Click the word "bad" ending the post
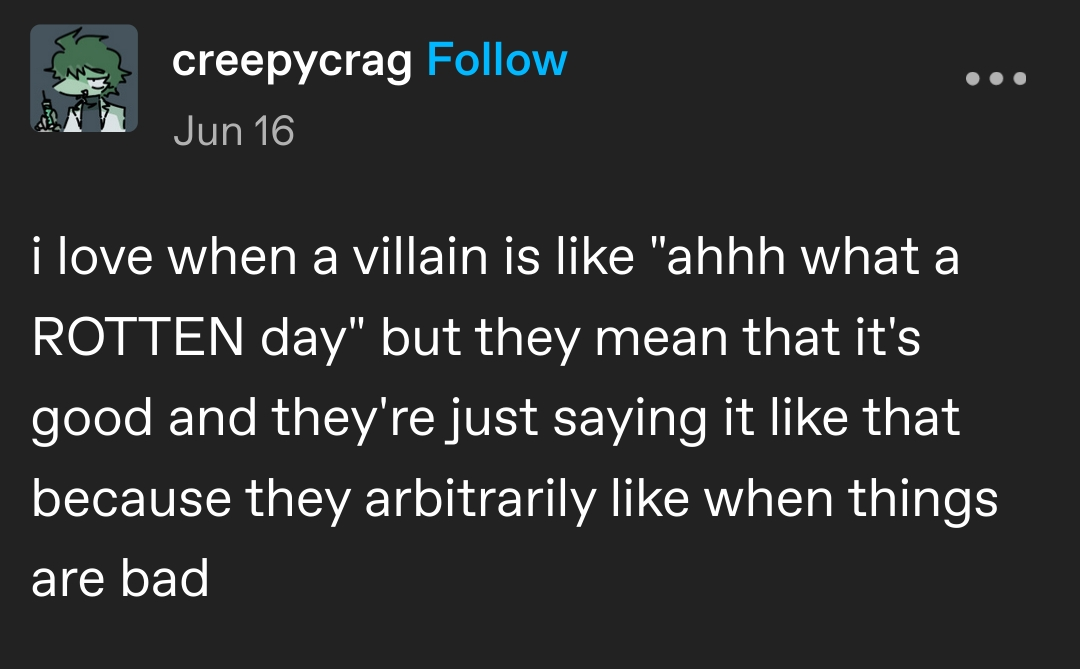This screenshot has height=669, width=1080. [164, 579]
